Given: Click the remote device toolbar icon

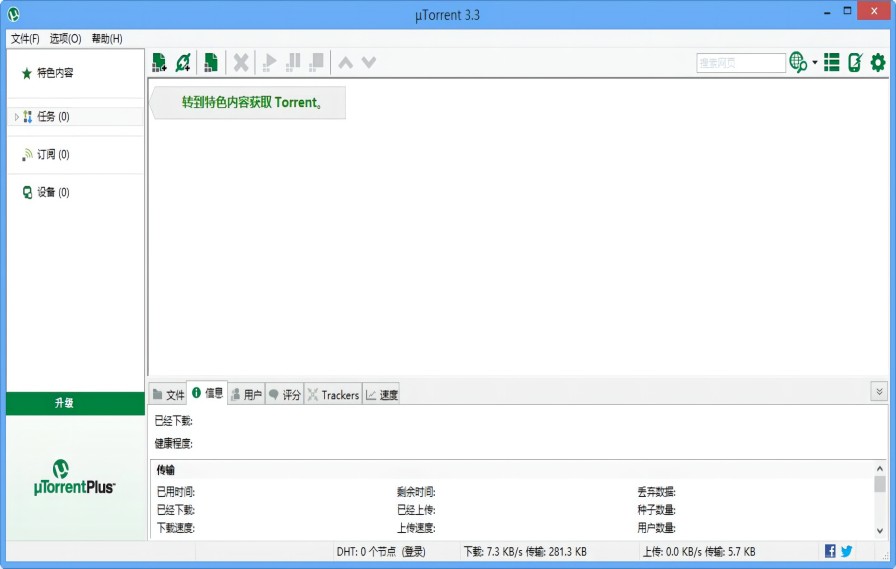Looking at the screenshot, I should (x=855, y=62).
